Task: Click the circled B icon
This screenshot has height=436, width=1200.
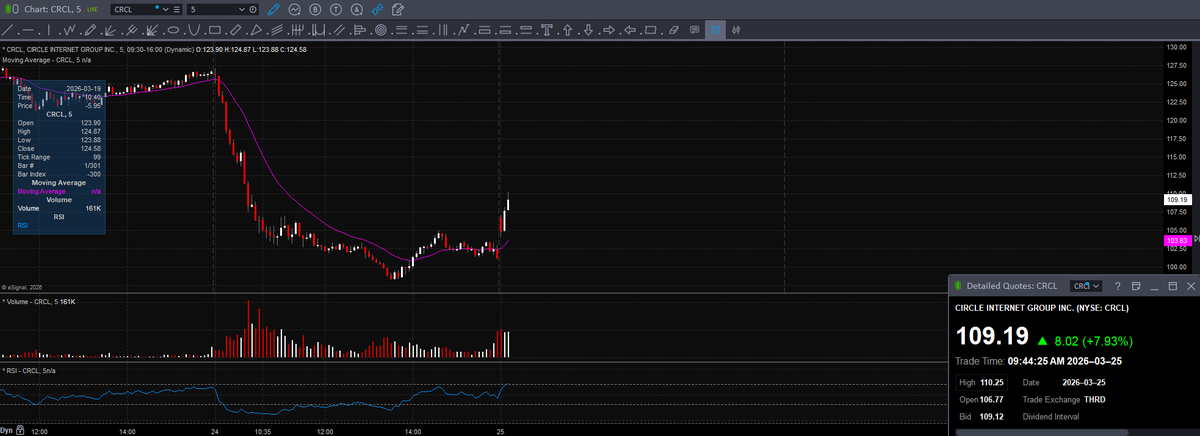Action: click(315, 9)
